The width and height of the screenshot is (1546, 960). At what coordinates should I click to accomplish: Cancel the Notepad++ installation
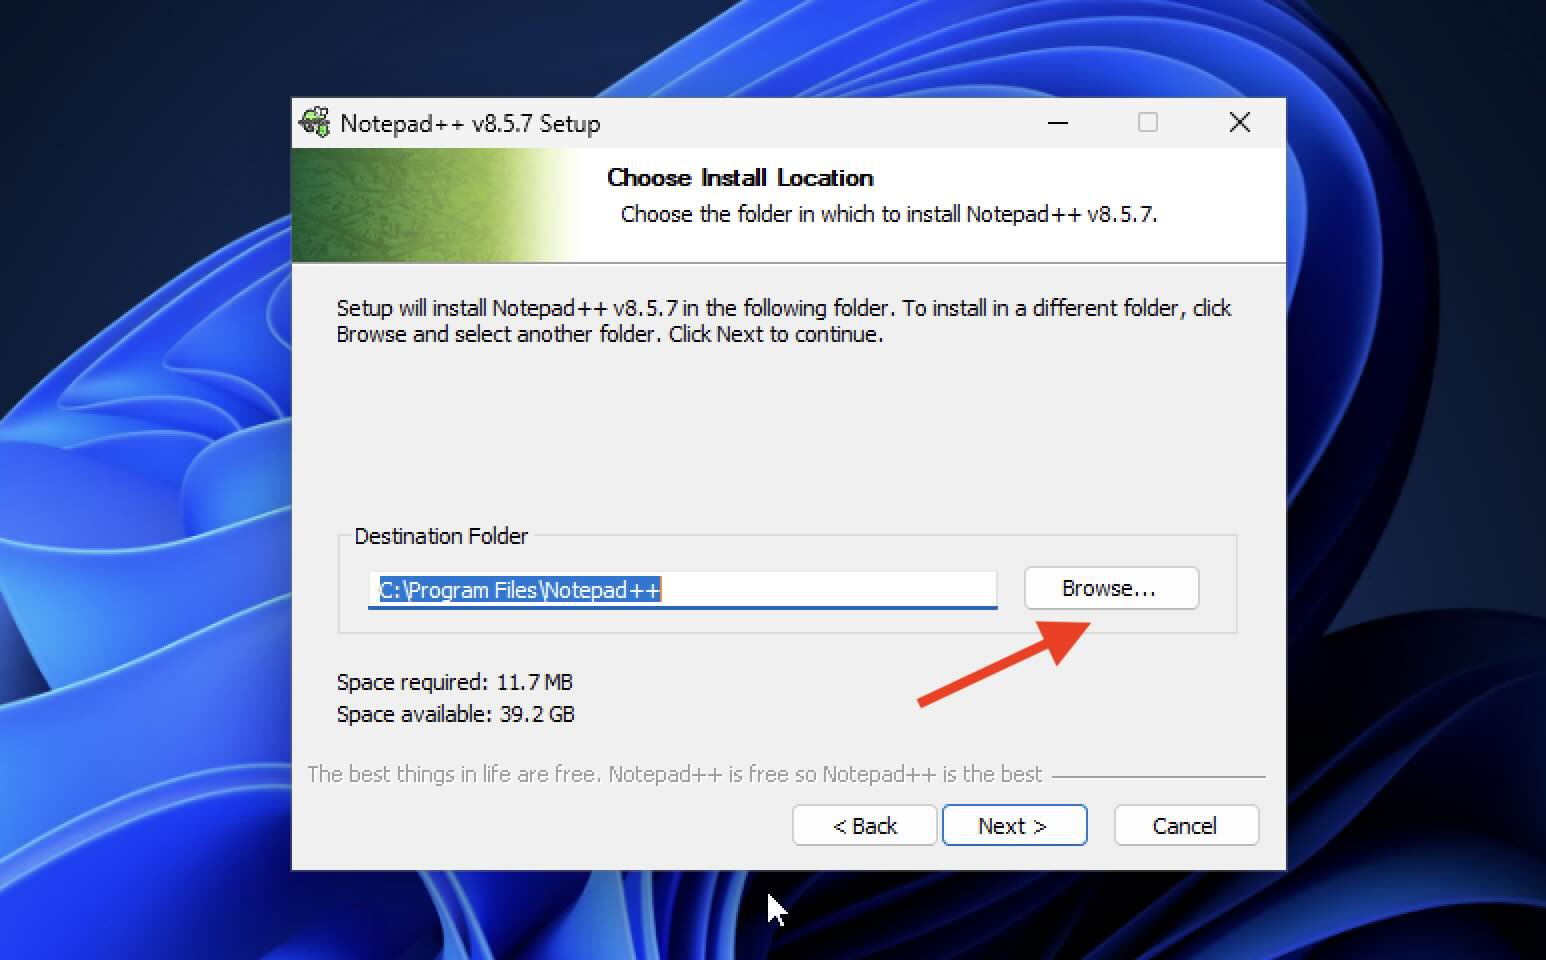[x=1185, y=825]
